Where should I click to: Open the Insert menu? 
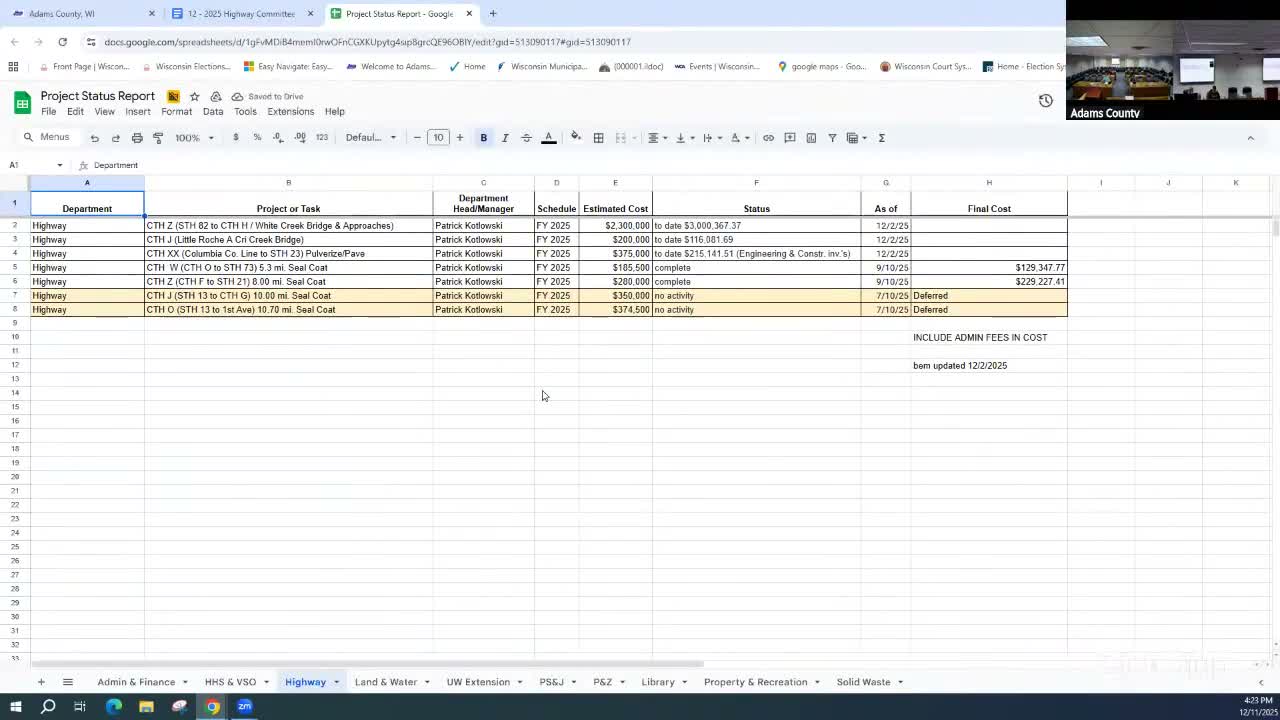pyautogui.click(x=138, y=112)
